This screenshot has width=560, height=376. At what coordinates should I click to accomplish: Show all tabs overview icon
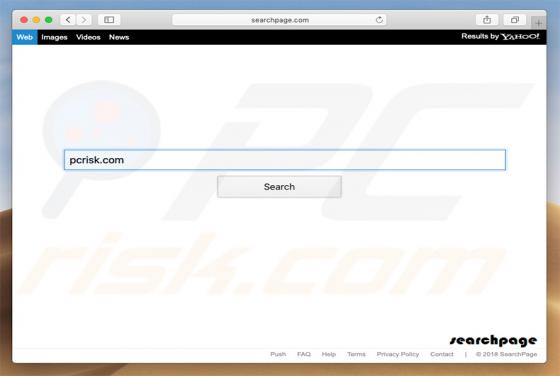pyautogui.click(x=515, y=20)
